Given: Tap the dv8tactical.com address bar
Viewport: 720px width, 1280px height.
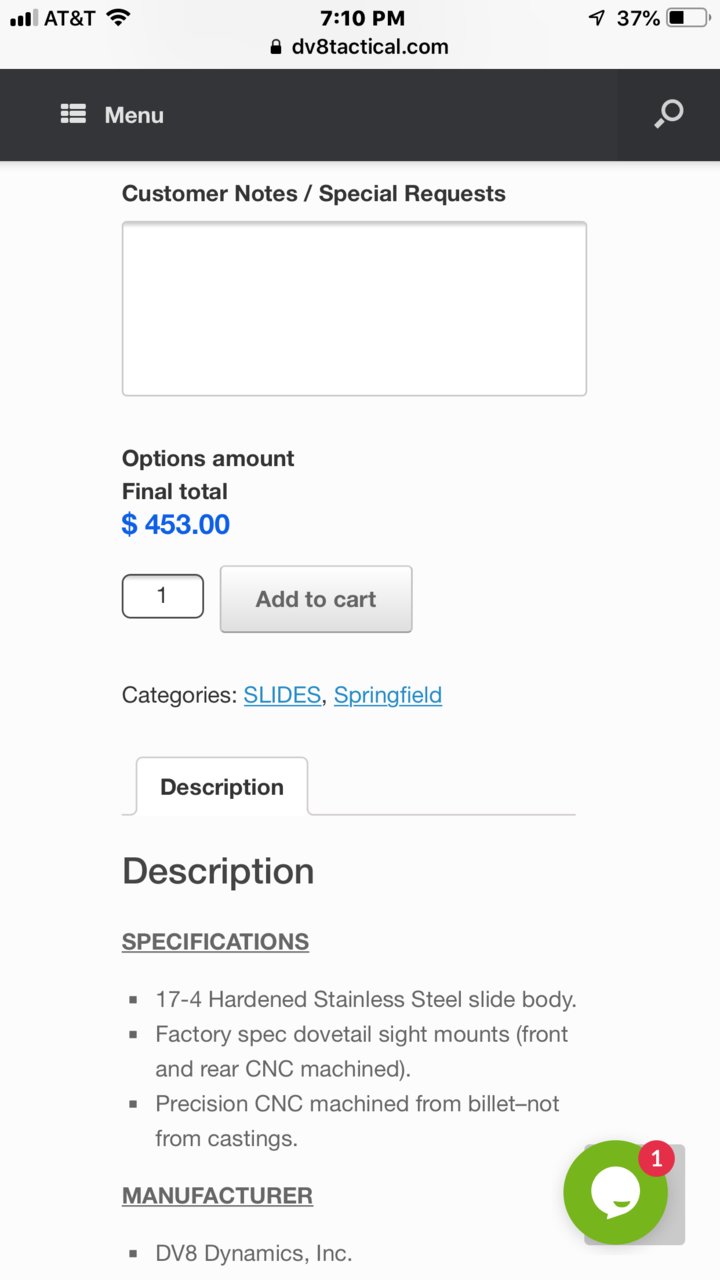Looking at the screenshot, I should (360, 47).
